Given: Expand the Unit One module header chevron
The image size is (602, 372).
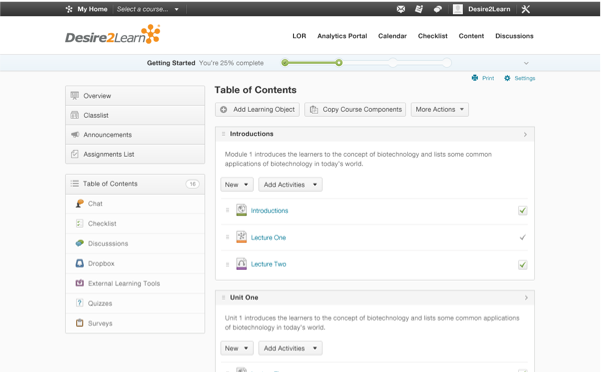Looking at the screenshot, I should [526, 298].
